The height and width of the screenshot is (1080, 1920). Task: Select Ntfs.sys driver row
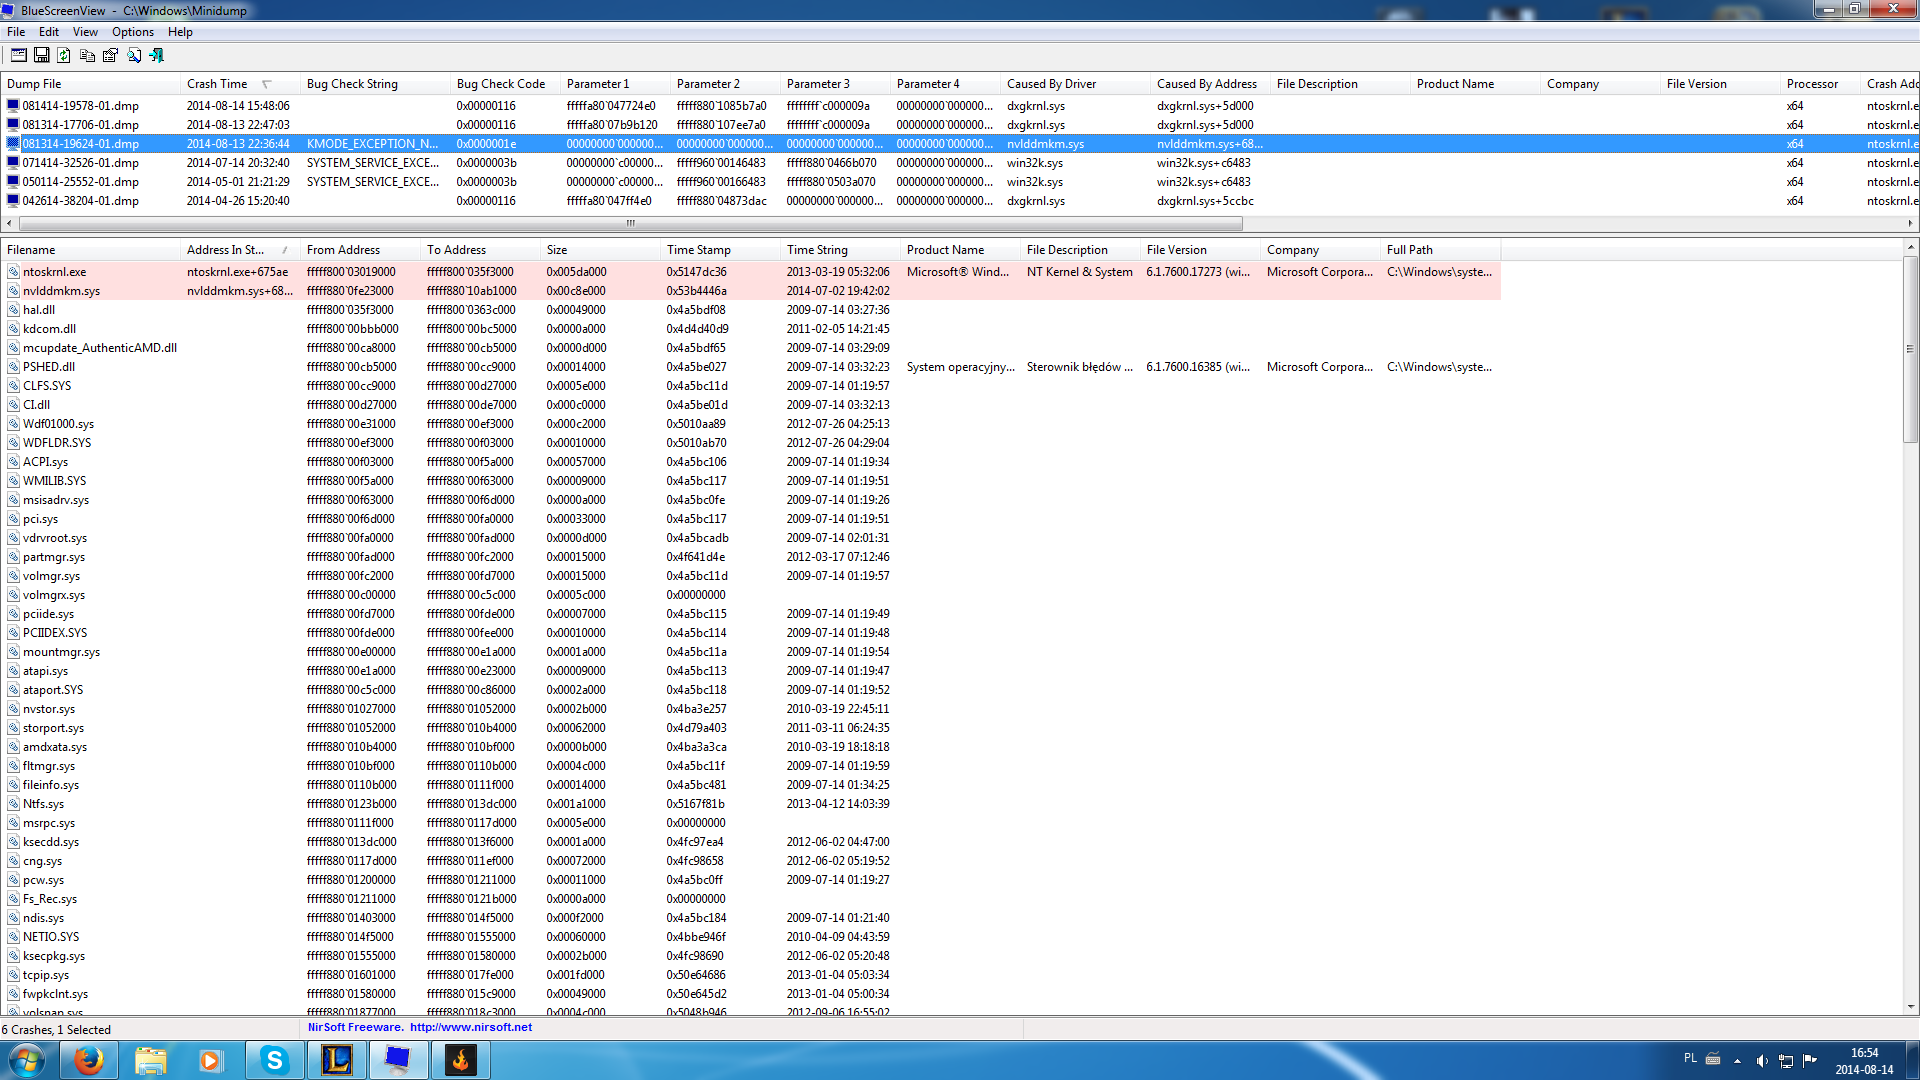click(750, 804)
